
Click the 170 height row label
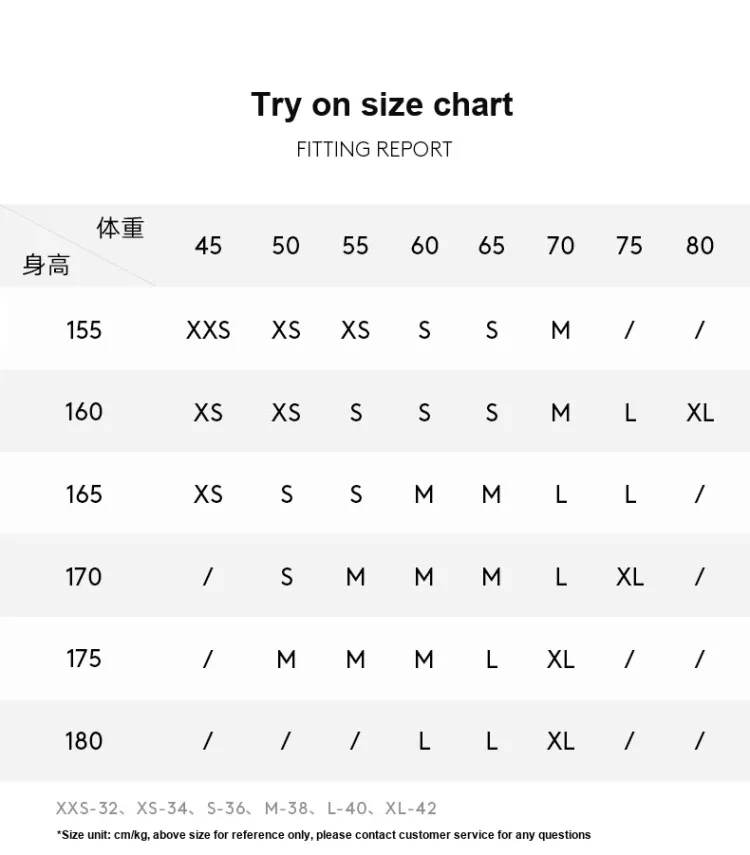click(x=84, y=576)
